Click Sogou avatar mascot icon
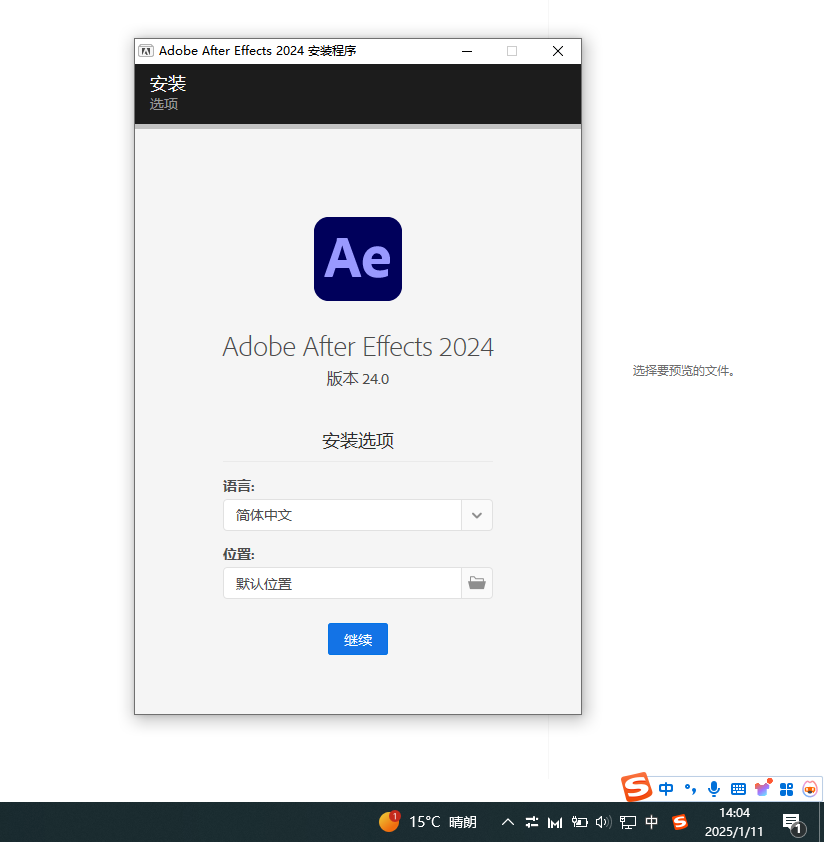The width and height of the screenshot is (824, 842). 810,788
